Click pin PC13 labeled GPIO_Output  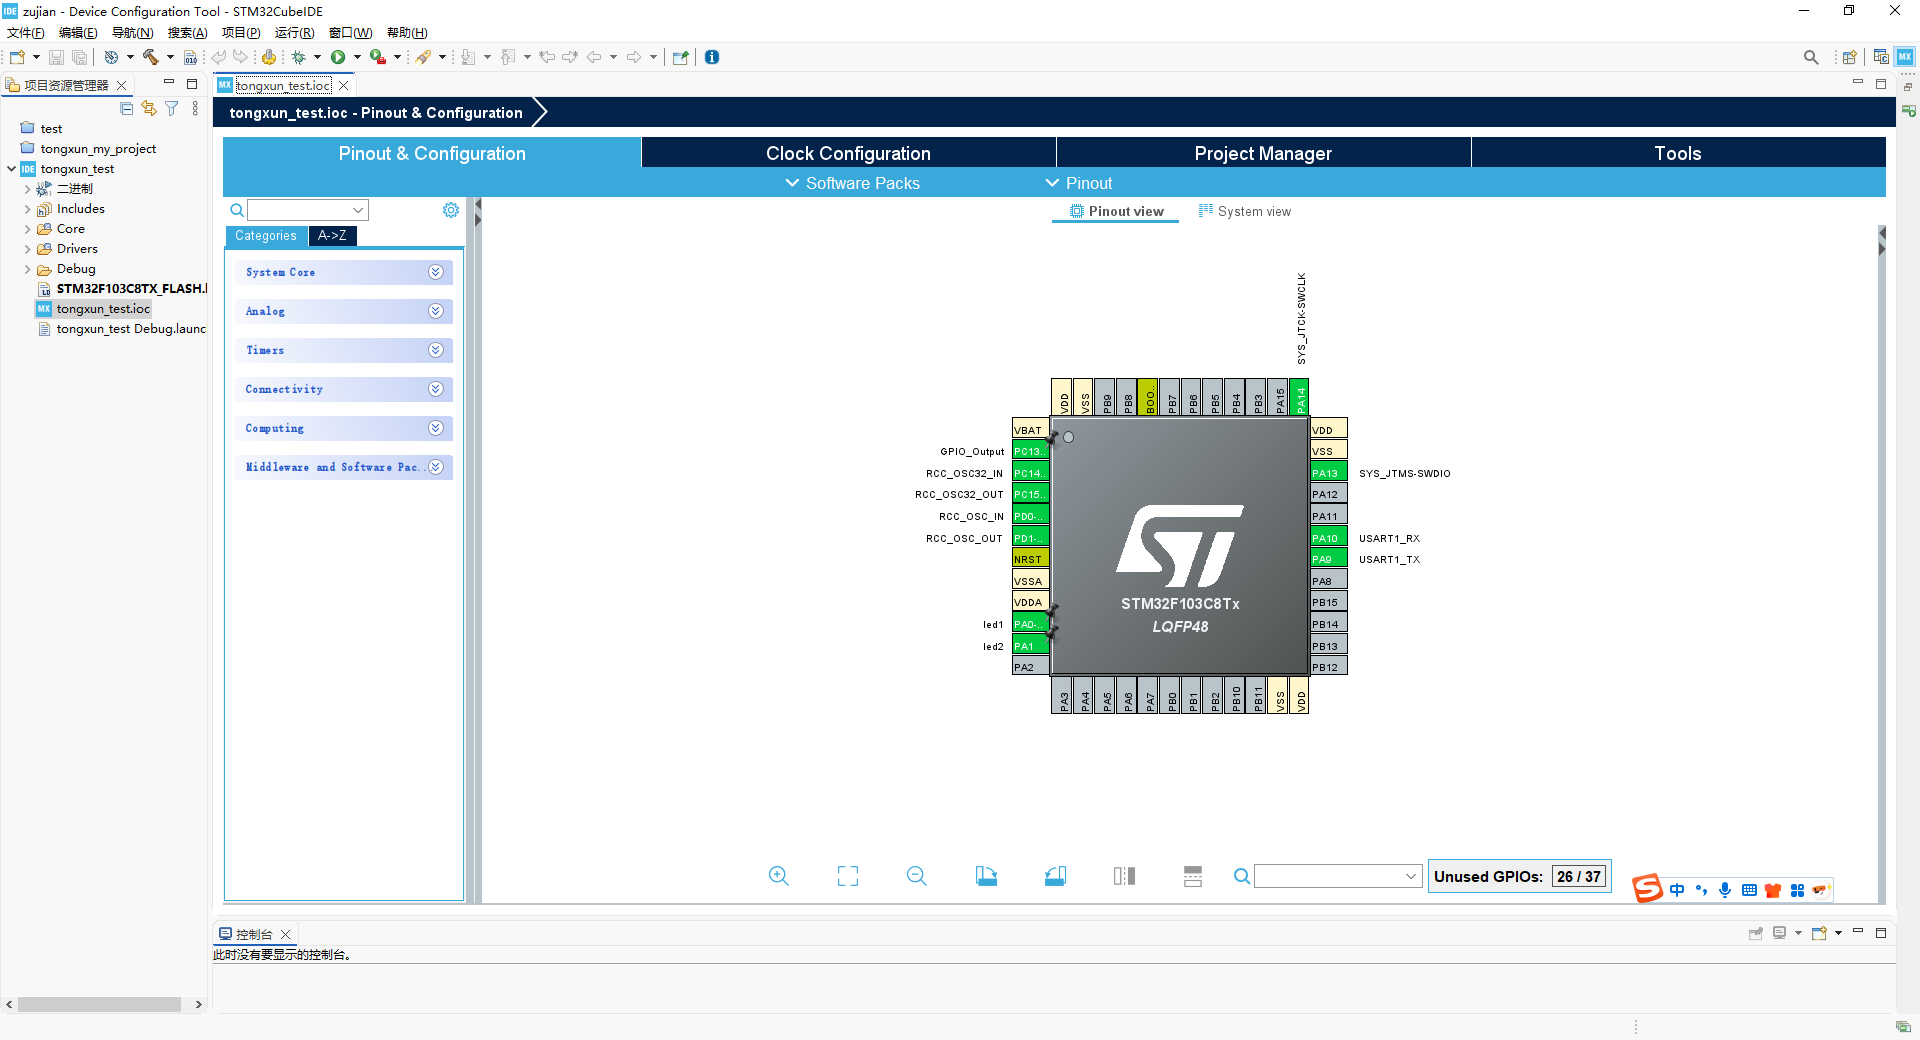[1029, 451]
